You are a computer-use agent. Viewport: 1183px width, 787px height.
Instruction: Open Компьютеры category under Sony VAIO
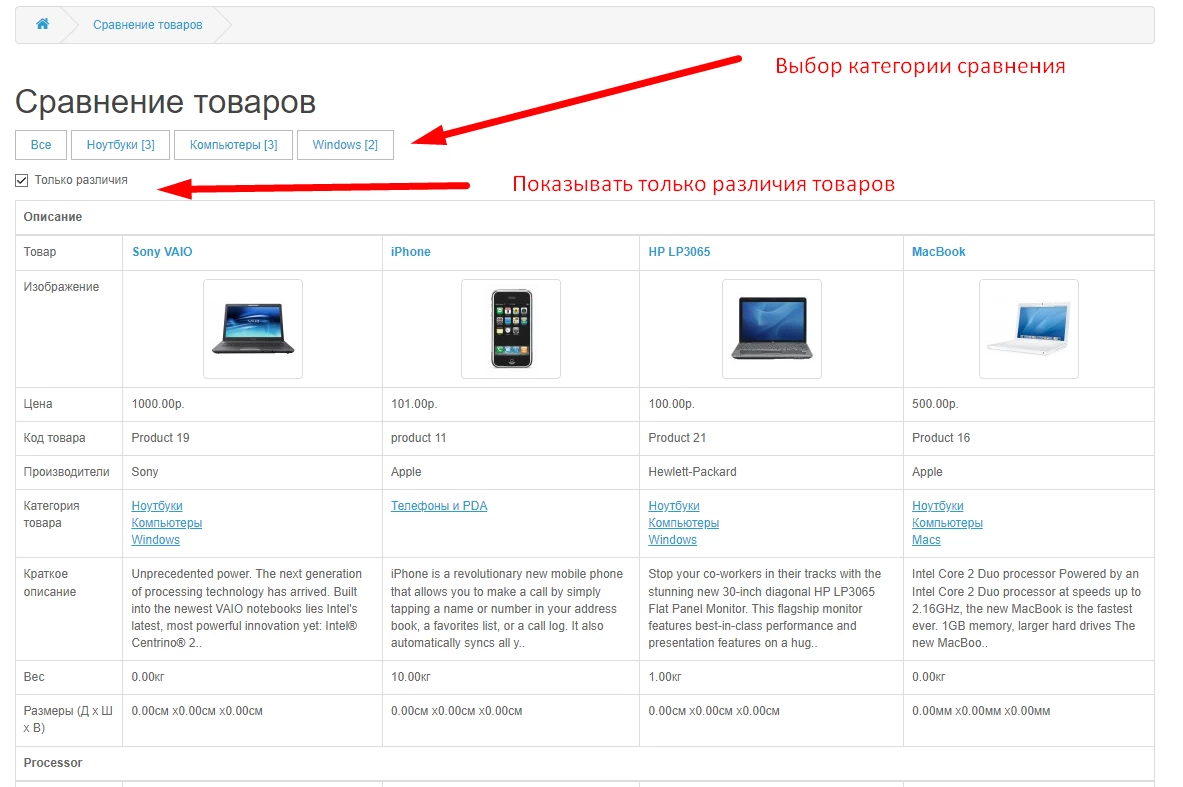(x=167, y=523)
